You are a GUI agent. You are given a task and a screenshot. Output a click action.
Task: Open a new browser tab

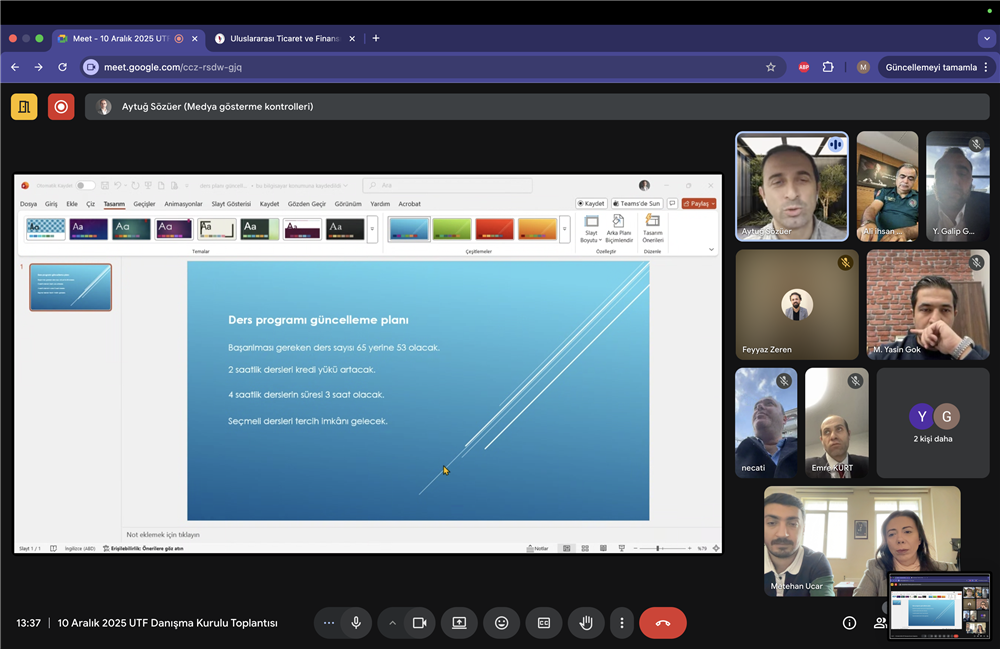pyautogui.click(x=376, y=38)
